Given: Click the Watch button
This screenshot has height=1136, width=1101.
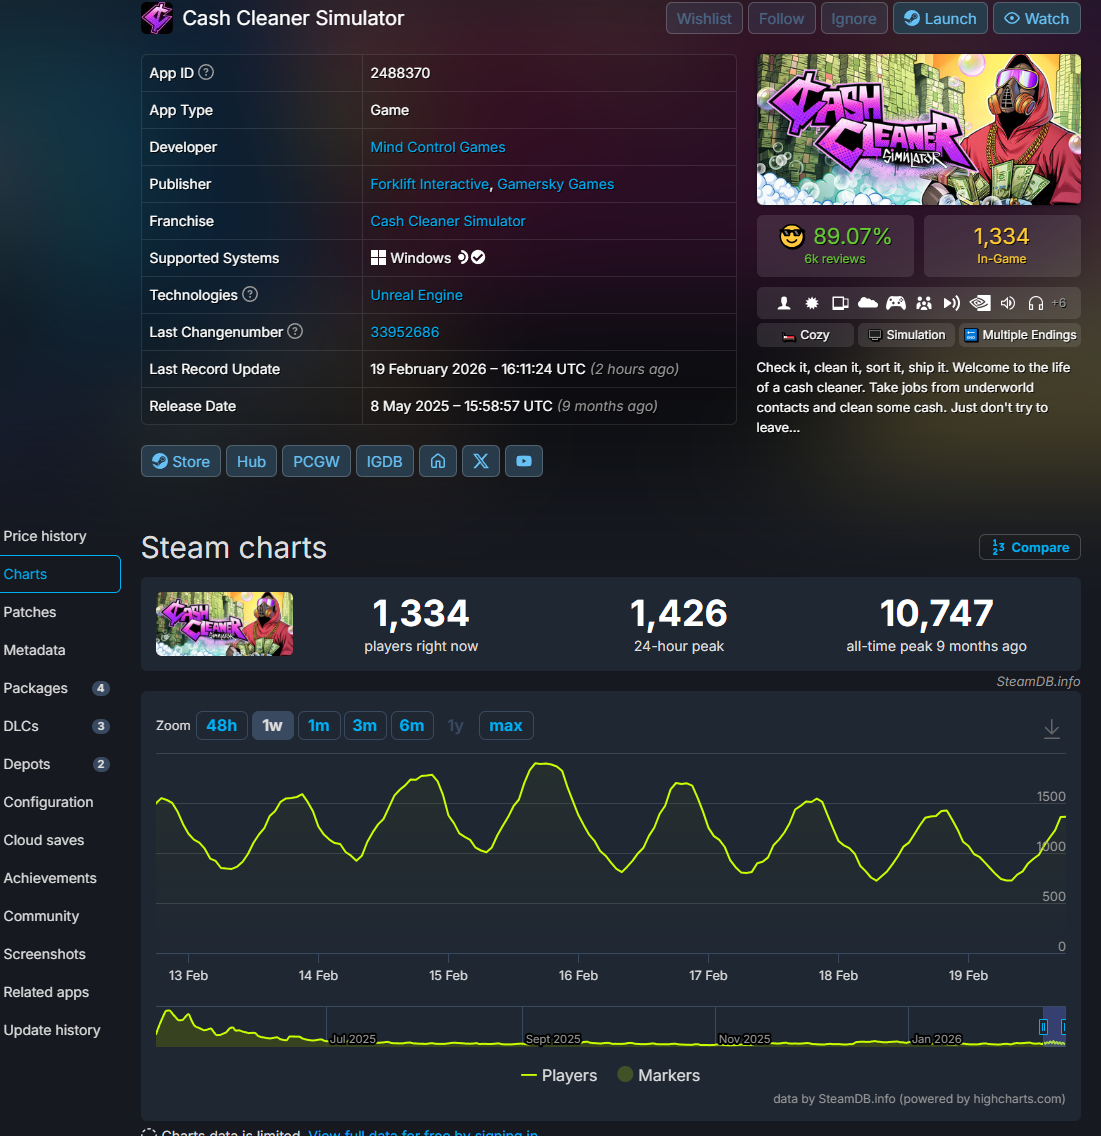Looking at the screenshot, I should [x=1037, y=18].
